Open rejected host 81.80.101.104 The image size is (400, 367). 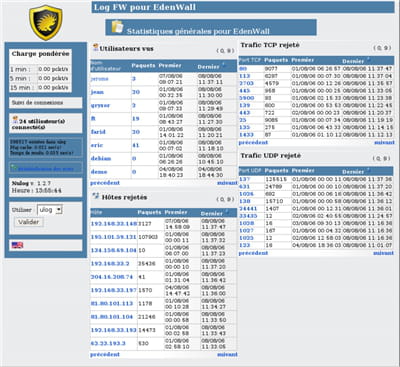point(112,317)
